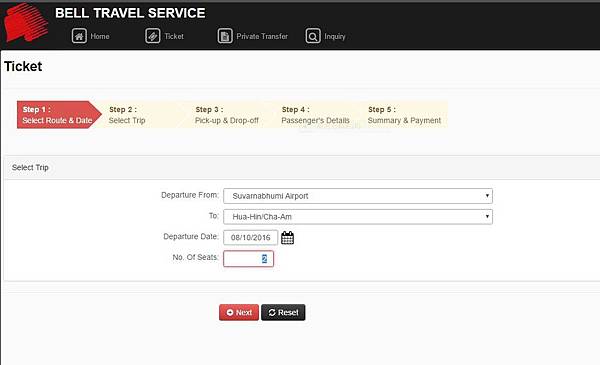Select Hua-Hin/Cha-Am destination field
This screenshot has width=600, height=365.
coord(358,217)
